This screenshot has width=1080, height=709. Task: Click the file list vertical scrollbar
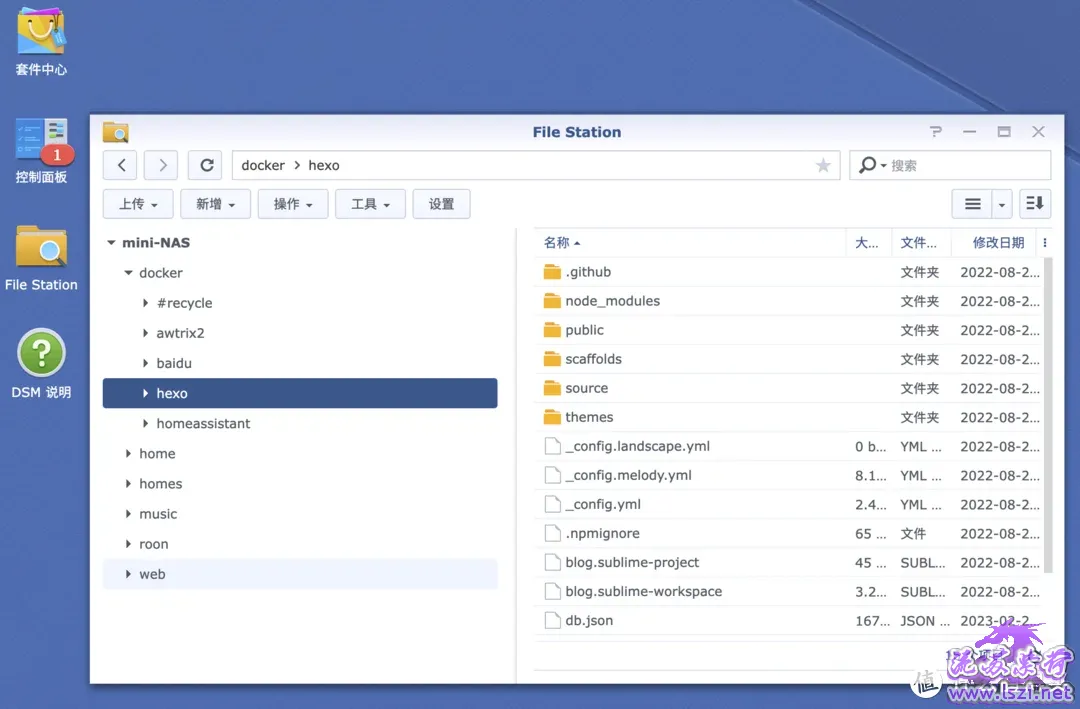click(1048, 415)
